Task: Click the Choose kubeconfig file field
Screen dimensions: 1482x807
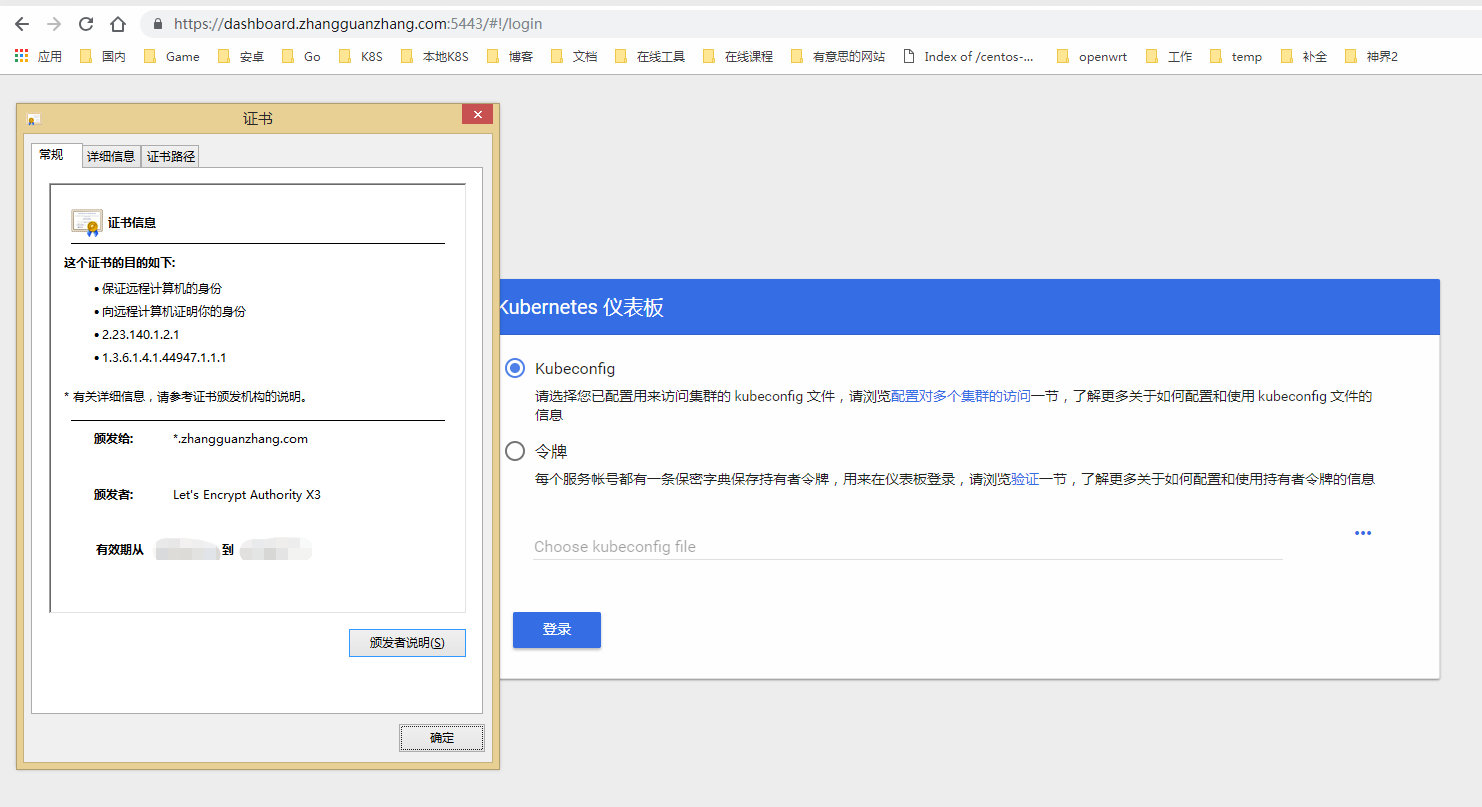Action: point(907,547)
